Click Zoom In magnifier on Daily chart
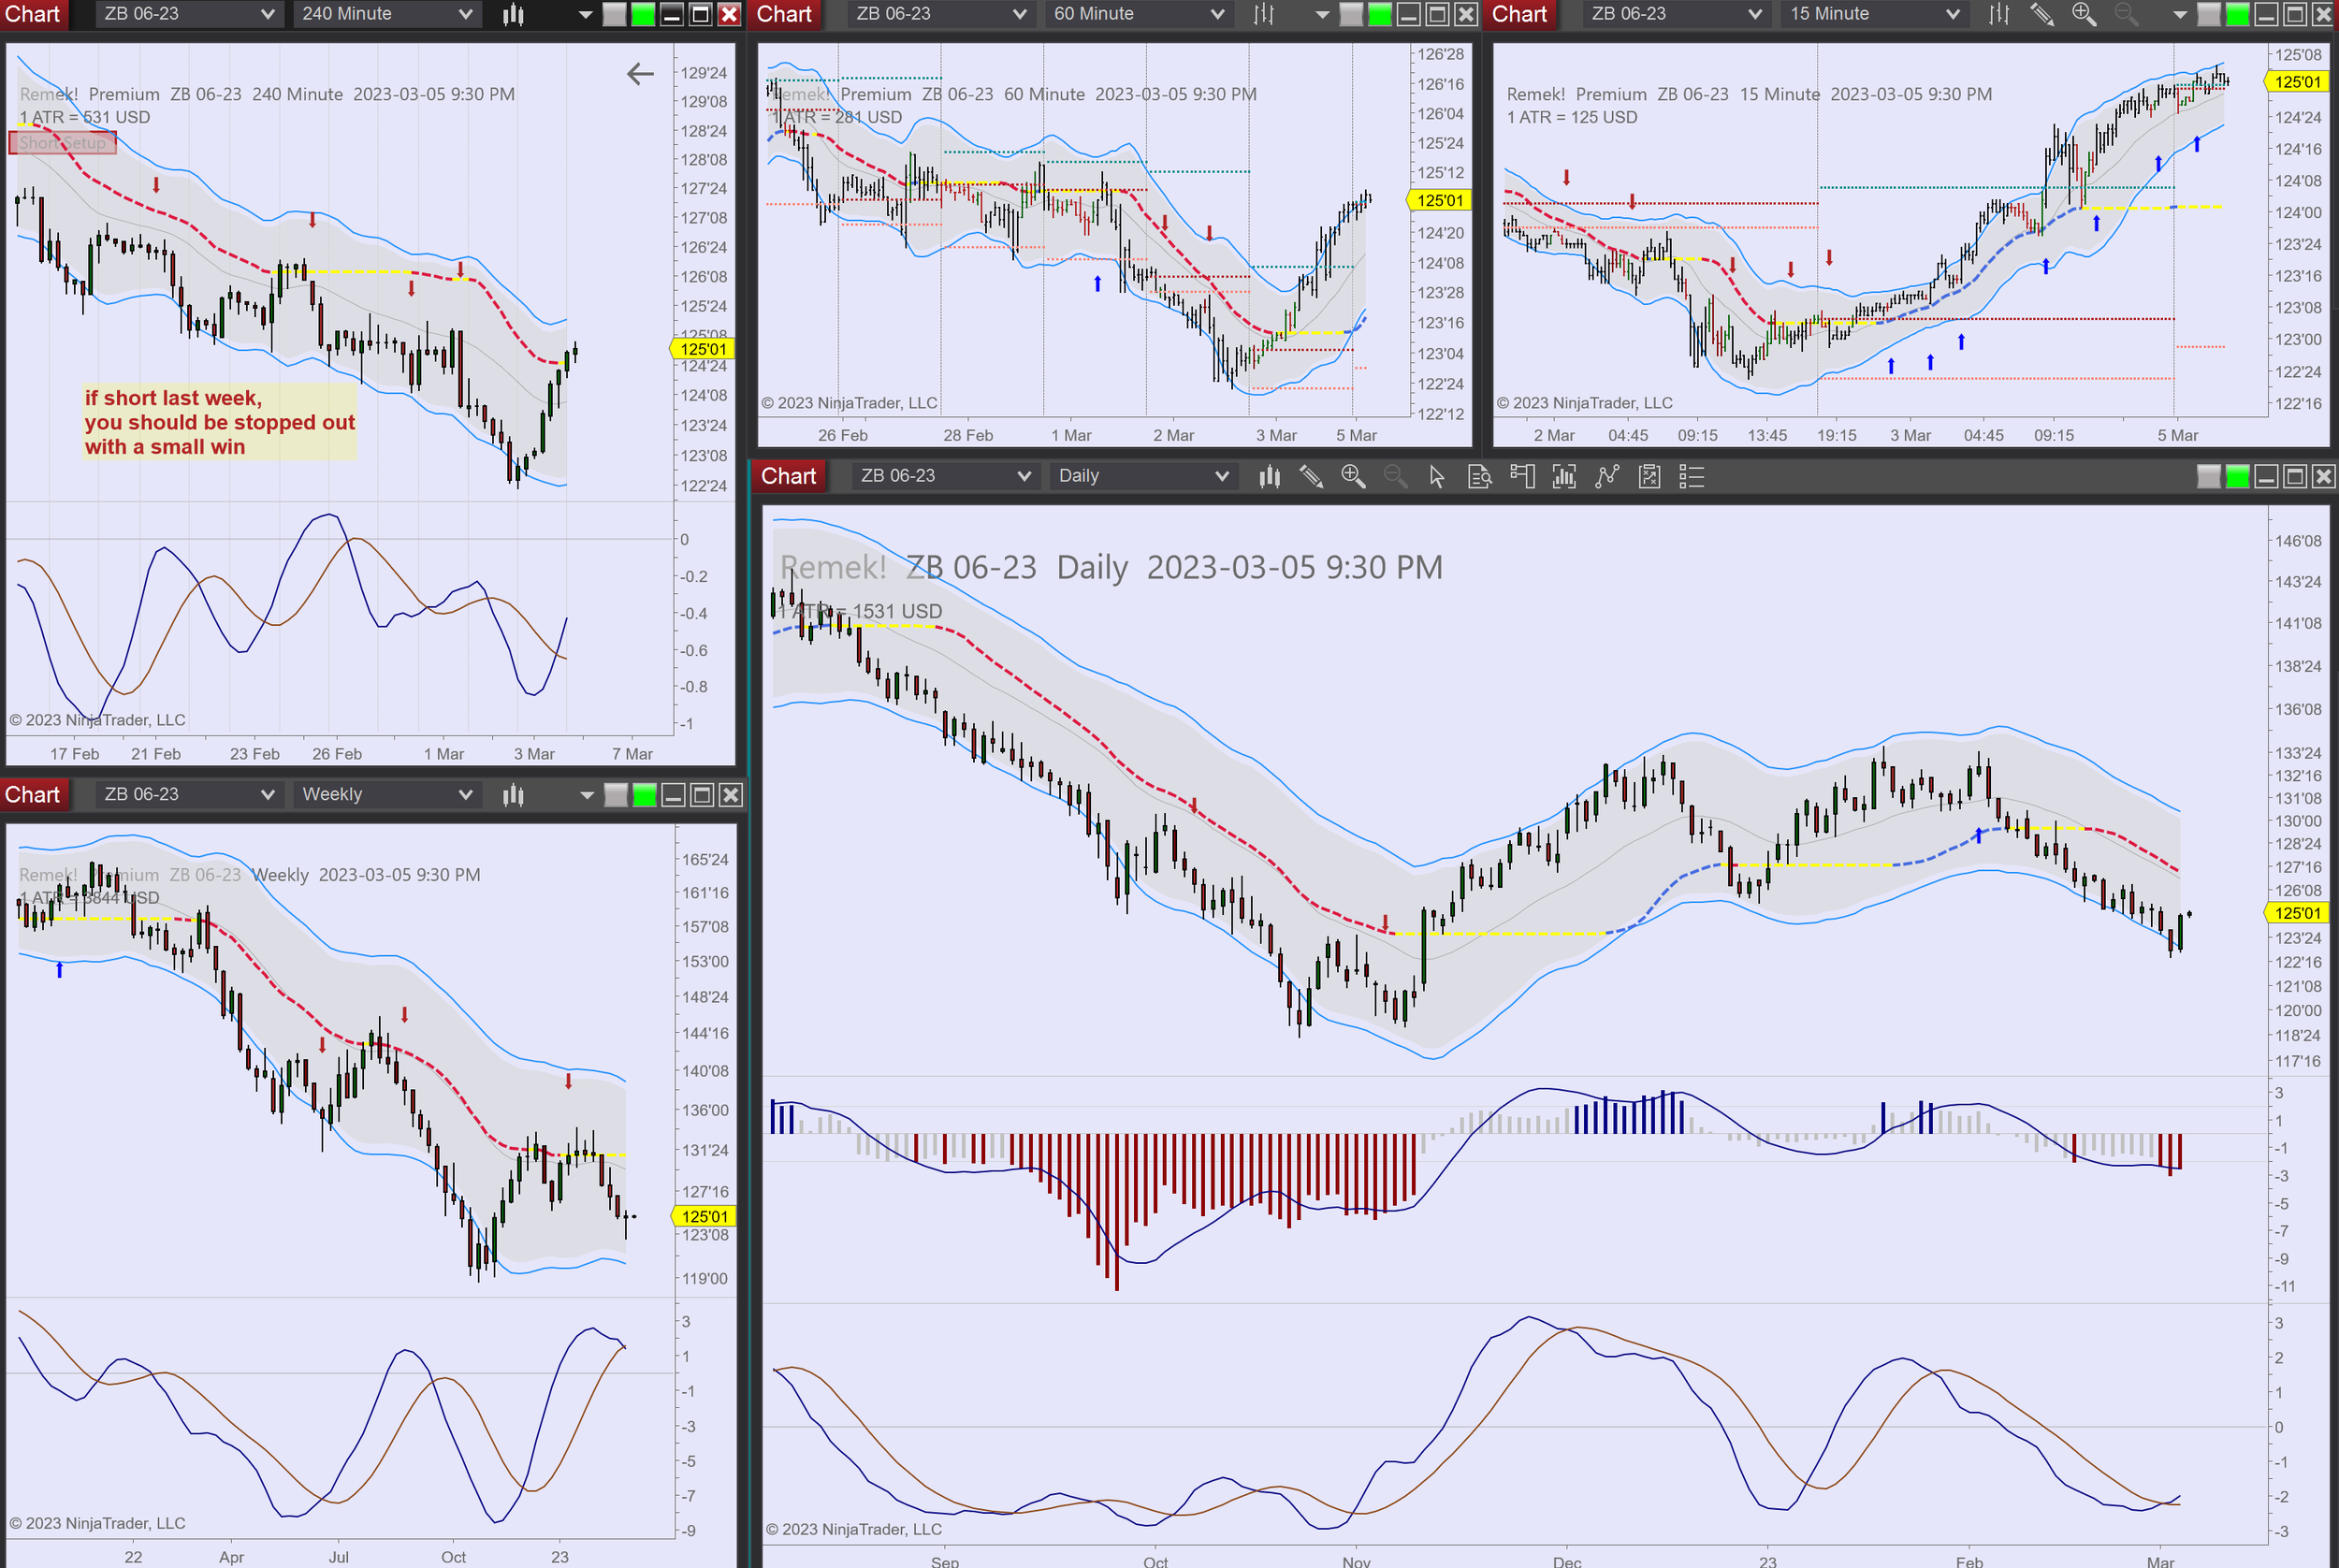Viewport: 2339px width, 1568px height. click(x=1353, y=477)
